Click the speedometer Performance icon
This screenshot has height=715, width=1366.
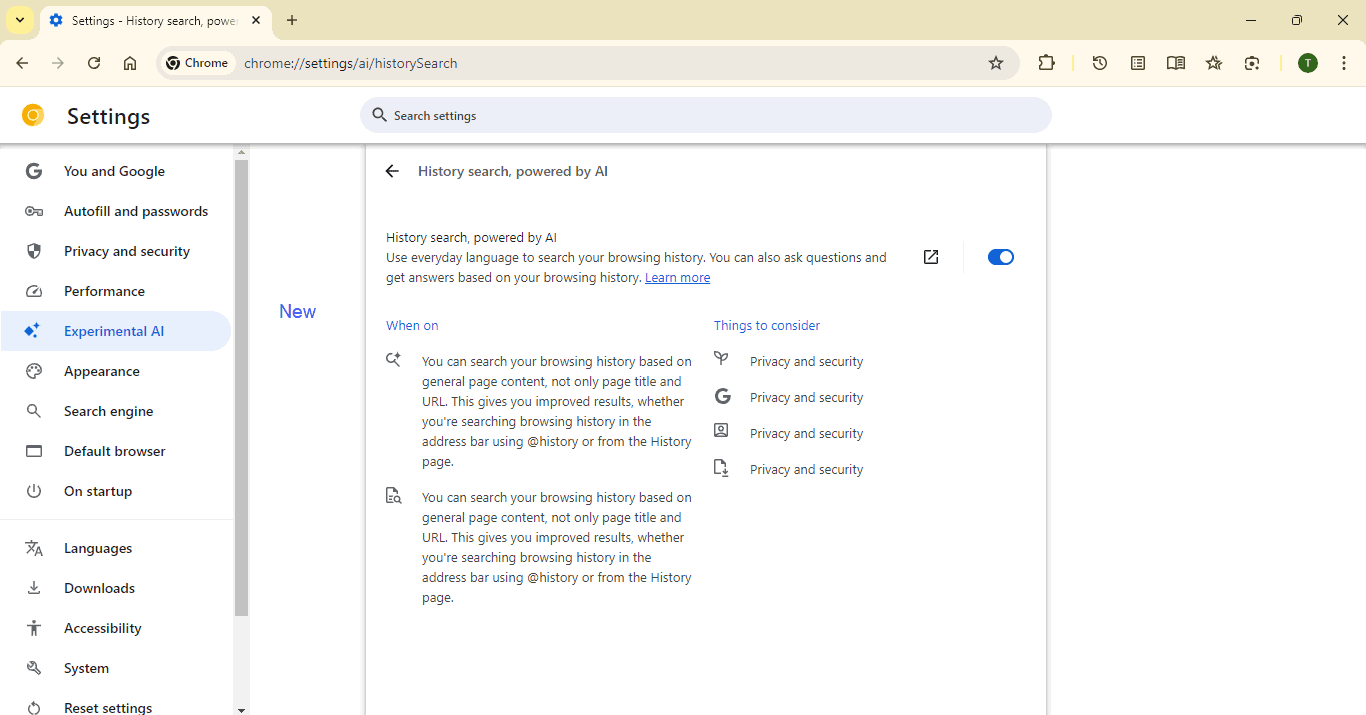34,291
